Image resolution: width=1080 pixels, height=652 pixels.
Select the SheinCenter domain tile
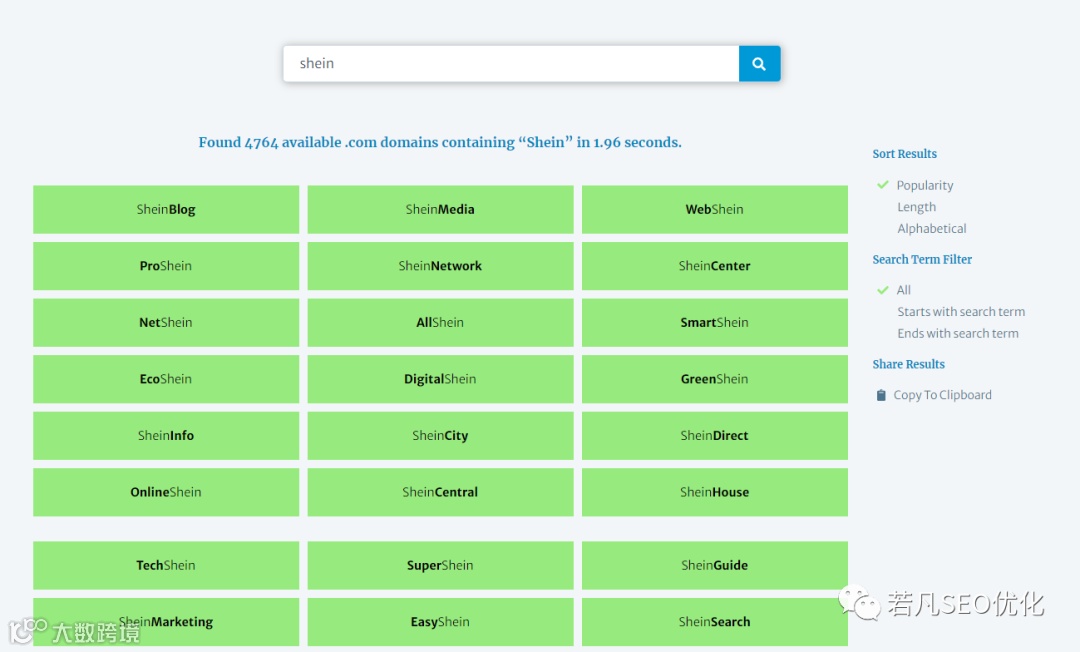coord(714,266)
